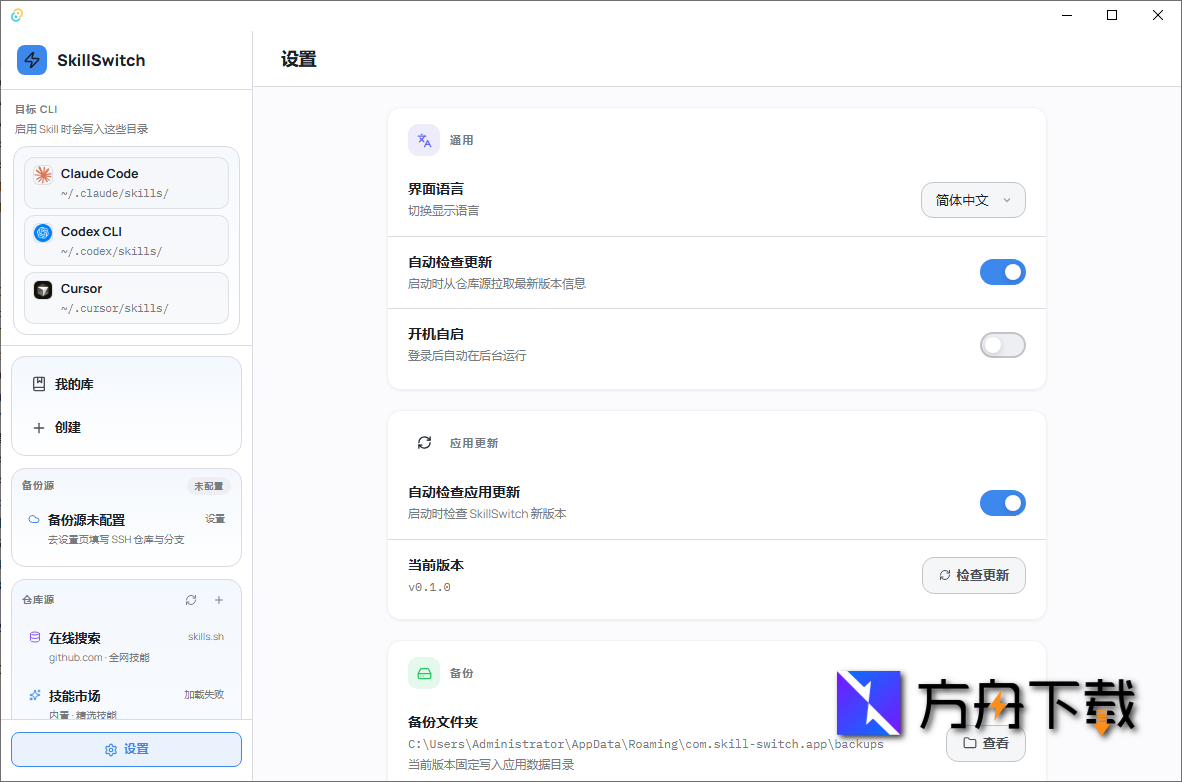Click the 检查更新 button

pos(973,575)
